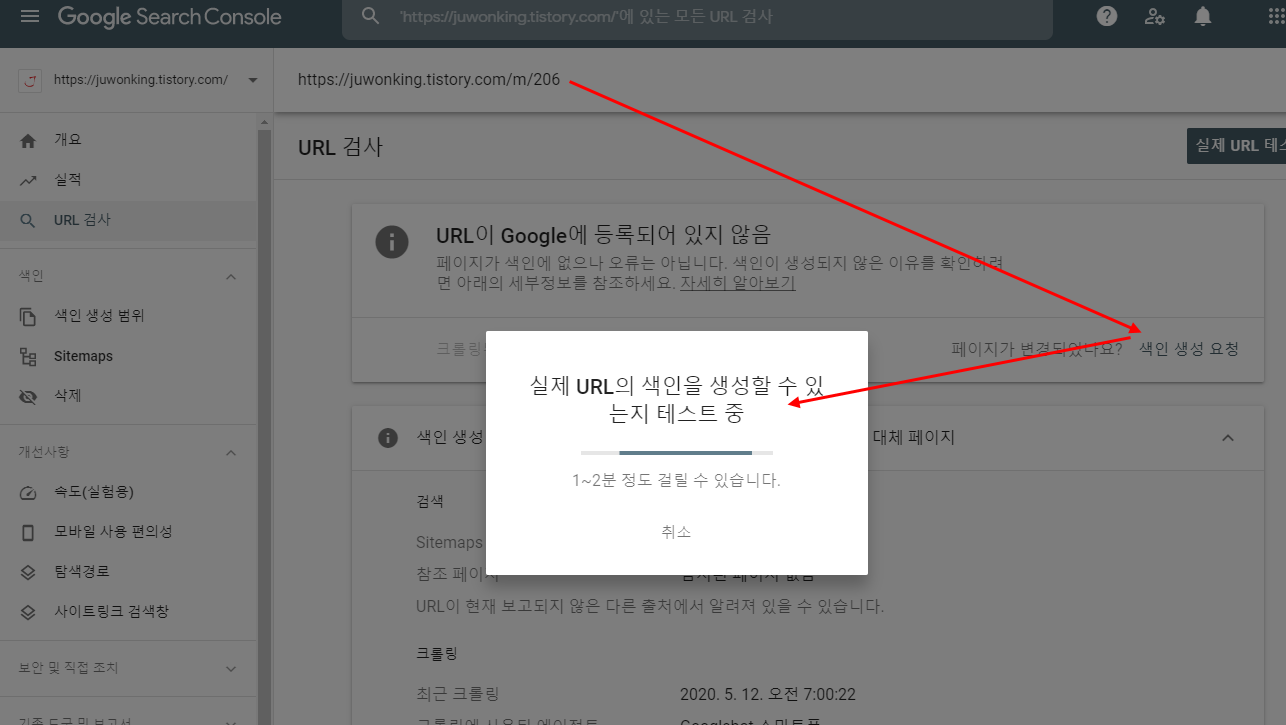Viewport: 1286px width, 725px height.
Task: Click the crawl date 2020. 5. 12. 오전 7:00:22
Action: (x=768, y=694)
